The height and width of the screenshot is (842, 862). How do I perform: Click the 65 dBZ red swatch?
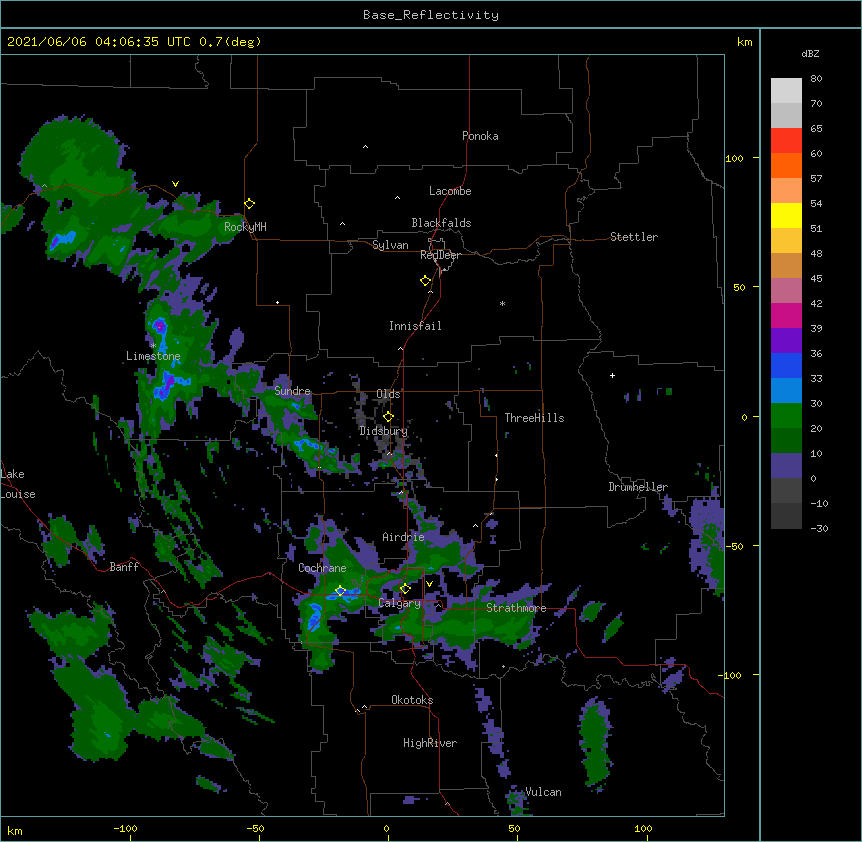coord(786,141)
